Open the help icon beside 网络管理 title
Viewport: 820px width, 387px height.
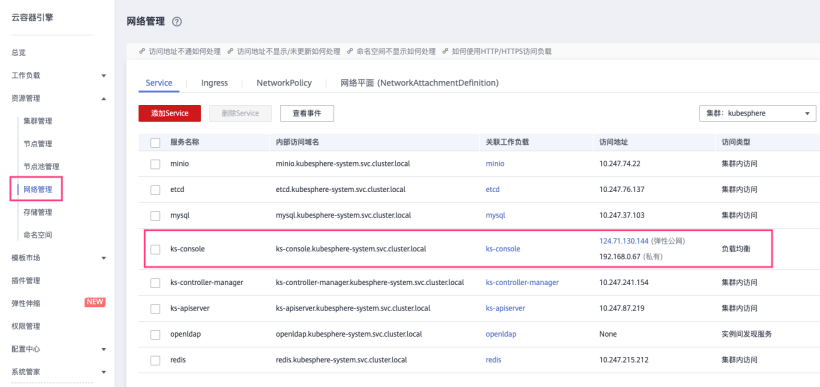click(177, 22)
